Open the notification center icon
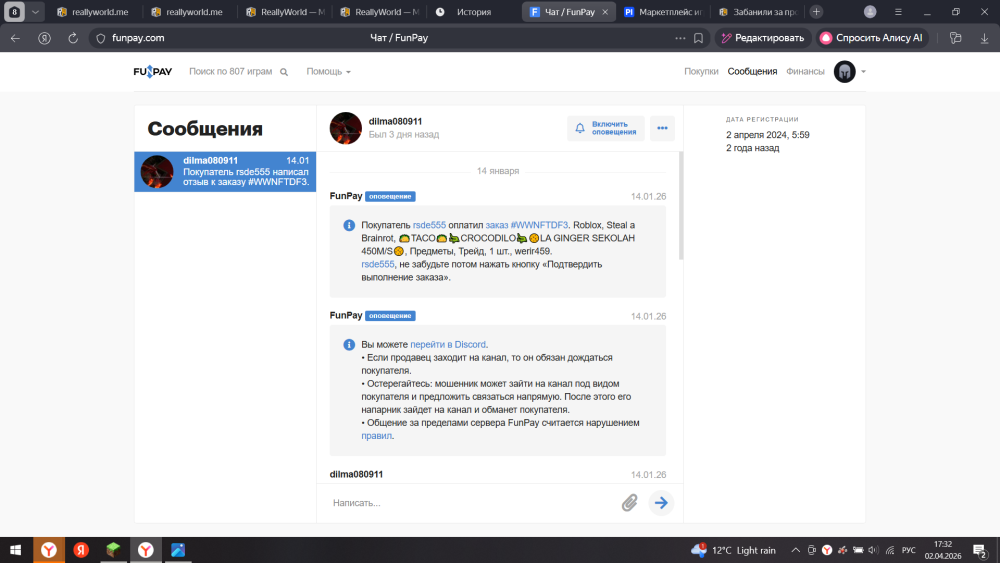Viewport: 1000px width, 563px height. [x=981, y=550]
